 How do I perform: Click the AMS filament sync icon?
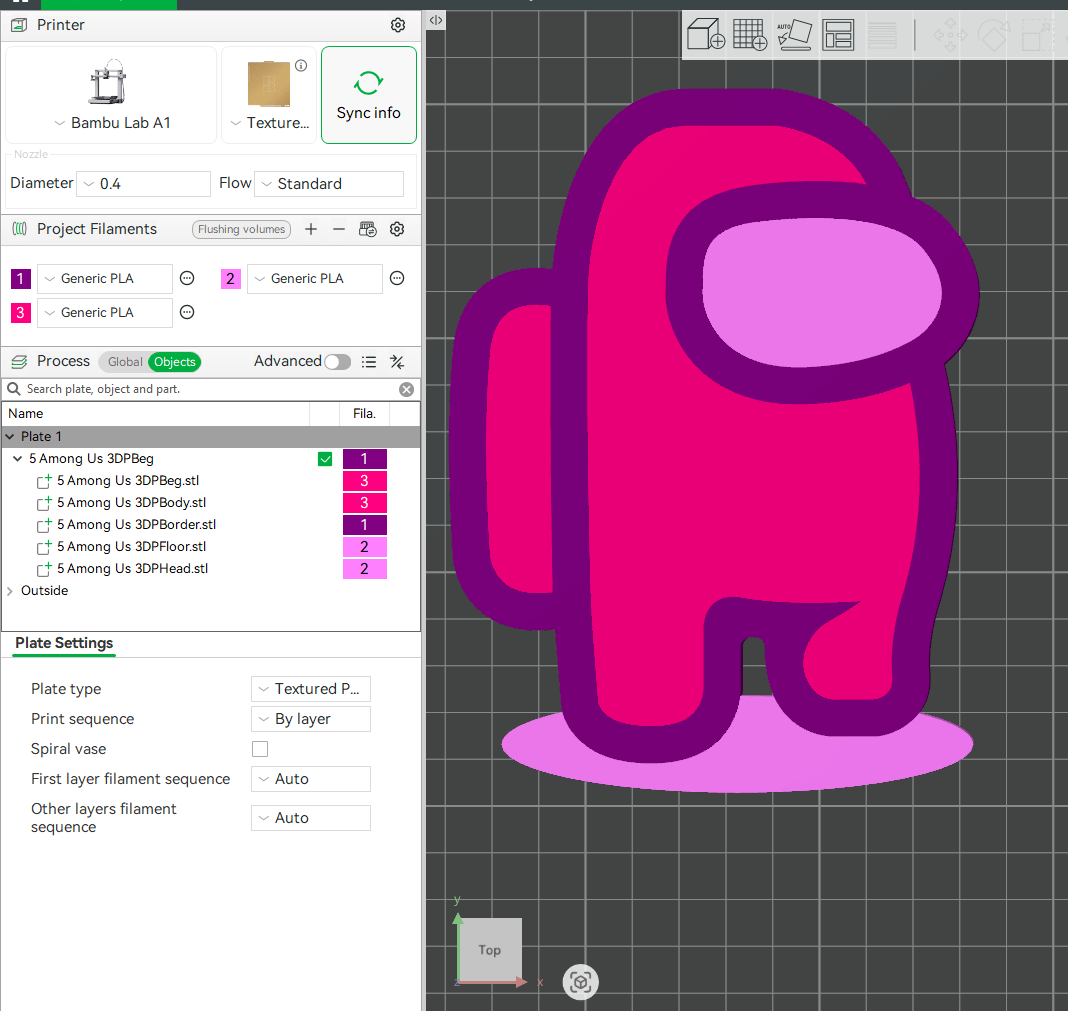click(367, 229)
